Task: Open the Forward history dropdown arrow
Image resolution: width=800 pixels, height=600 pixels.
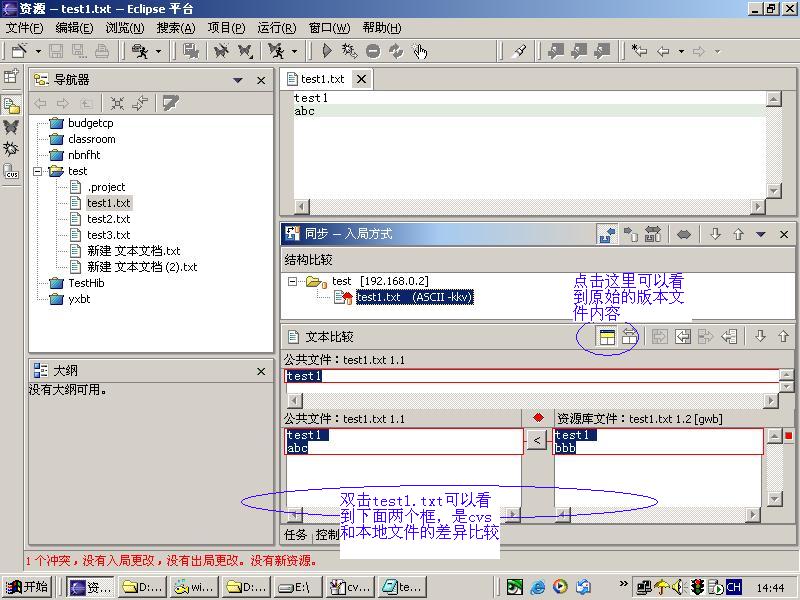Action: [x=717, y=51]
